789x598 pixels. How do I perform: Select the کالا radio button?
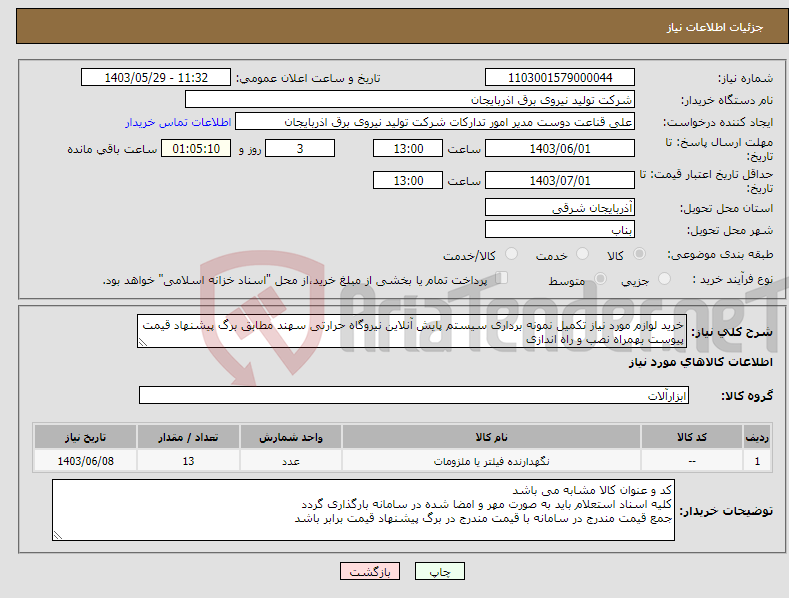[639, 254]
